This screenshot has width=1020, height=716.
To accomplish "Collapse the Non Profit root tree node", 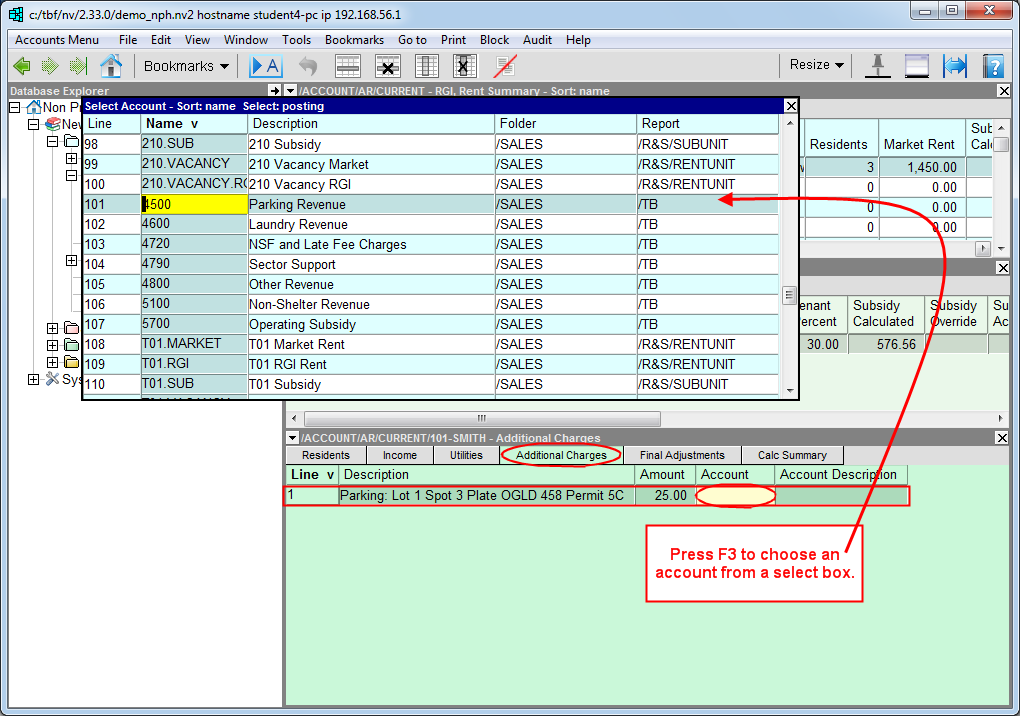I will coord(15,107).
